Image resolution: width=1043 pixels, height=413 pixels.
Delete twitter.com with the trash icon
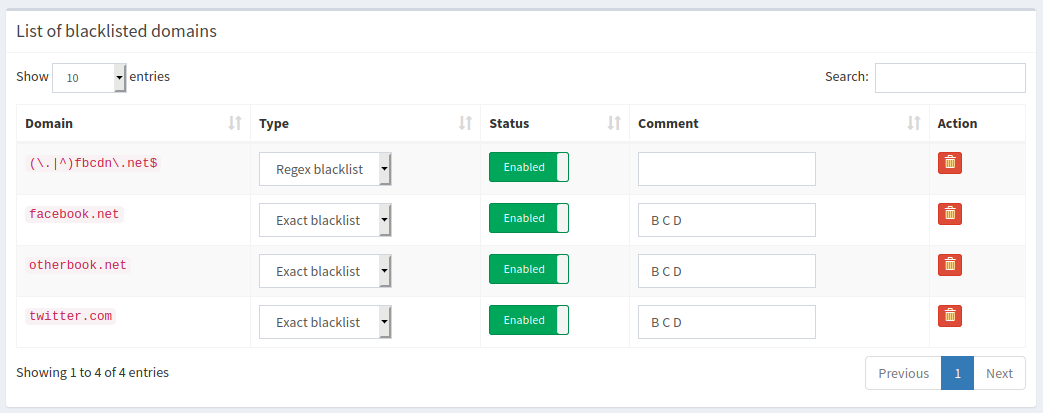[949, 316]
